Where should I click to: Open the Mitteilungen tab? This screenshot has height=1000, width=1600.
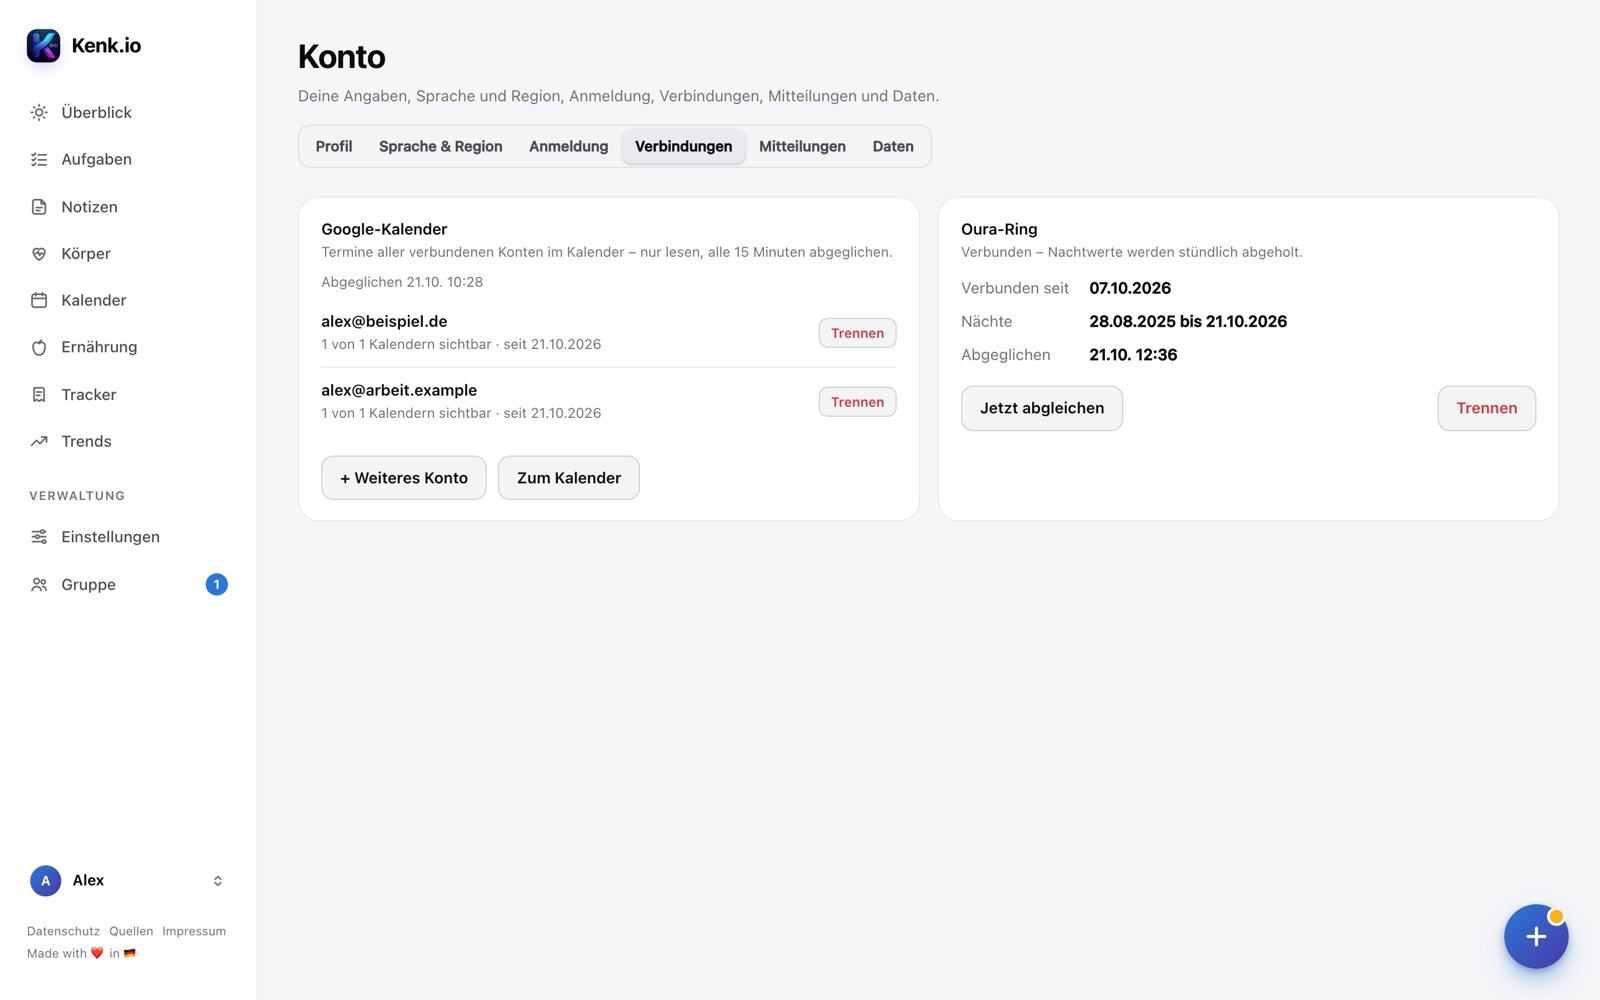pos(802,147)
